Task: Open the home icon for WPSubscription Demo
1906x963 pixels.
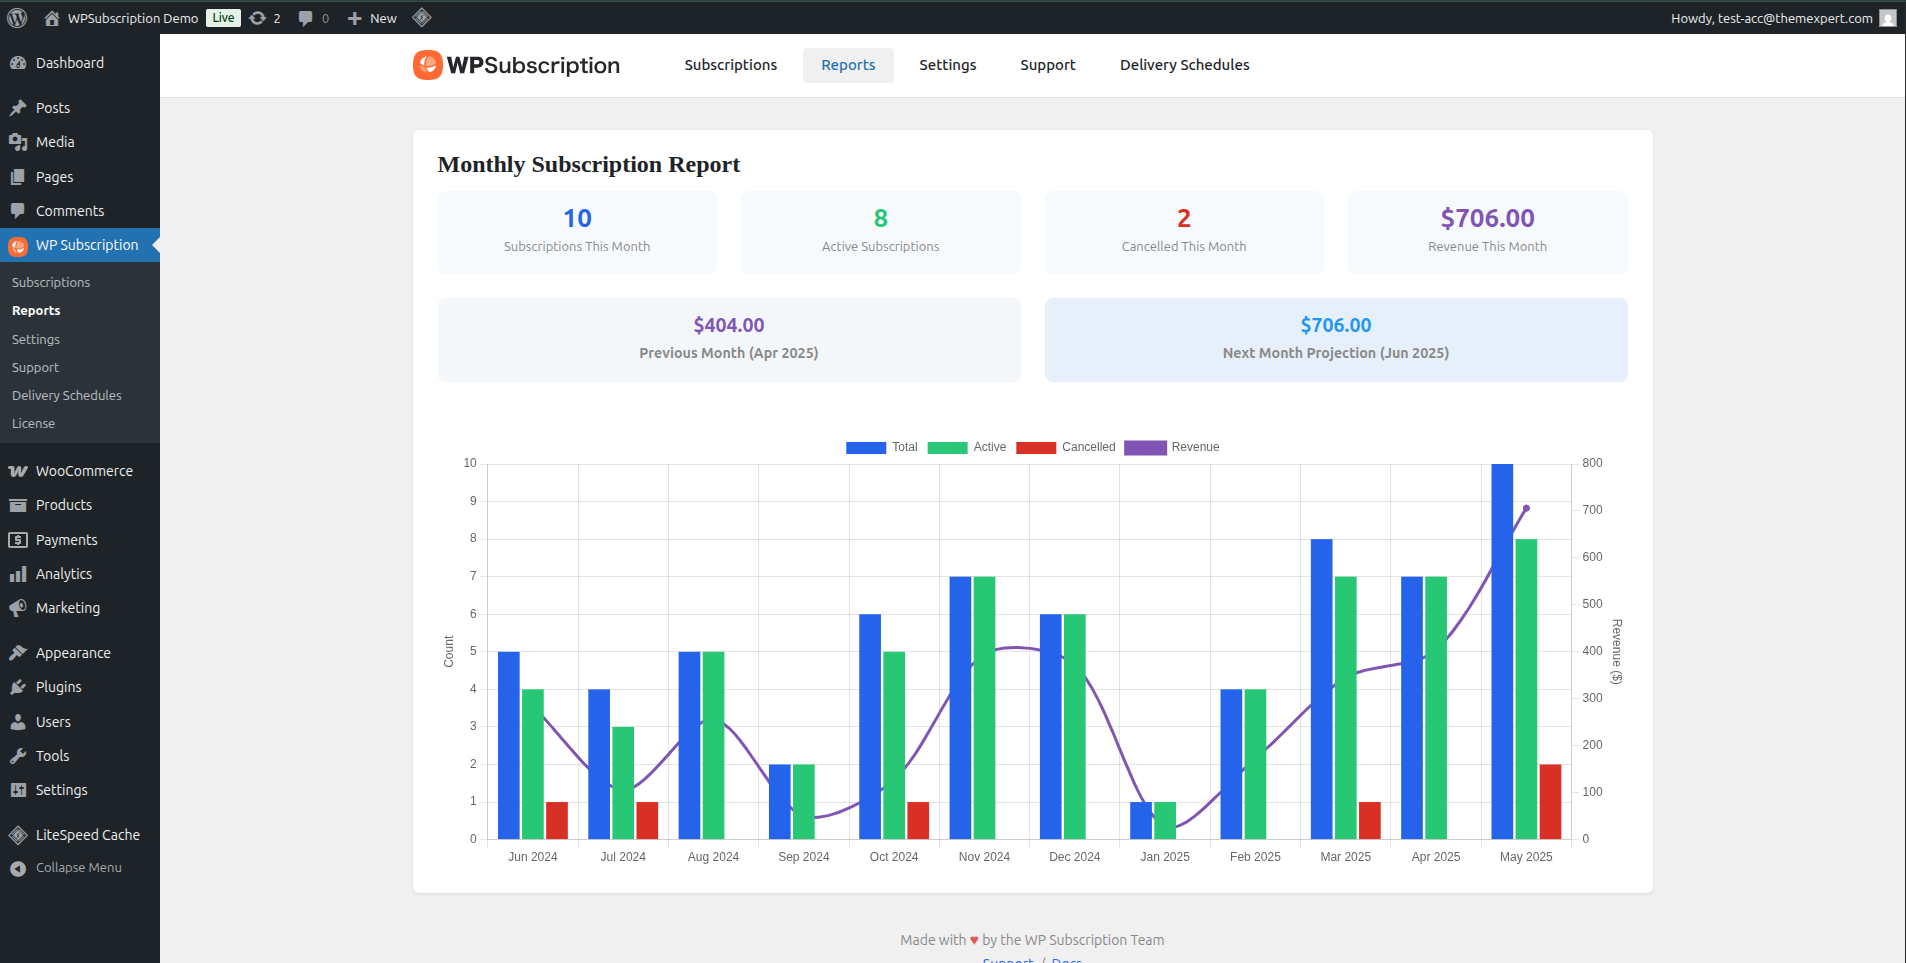Action: pyautogui.click(x=52, y=18)
